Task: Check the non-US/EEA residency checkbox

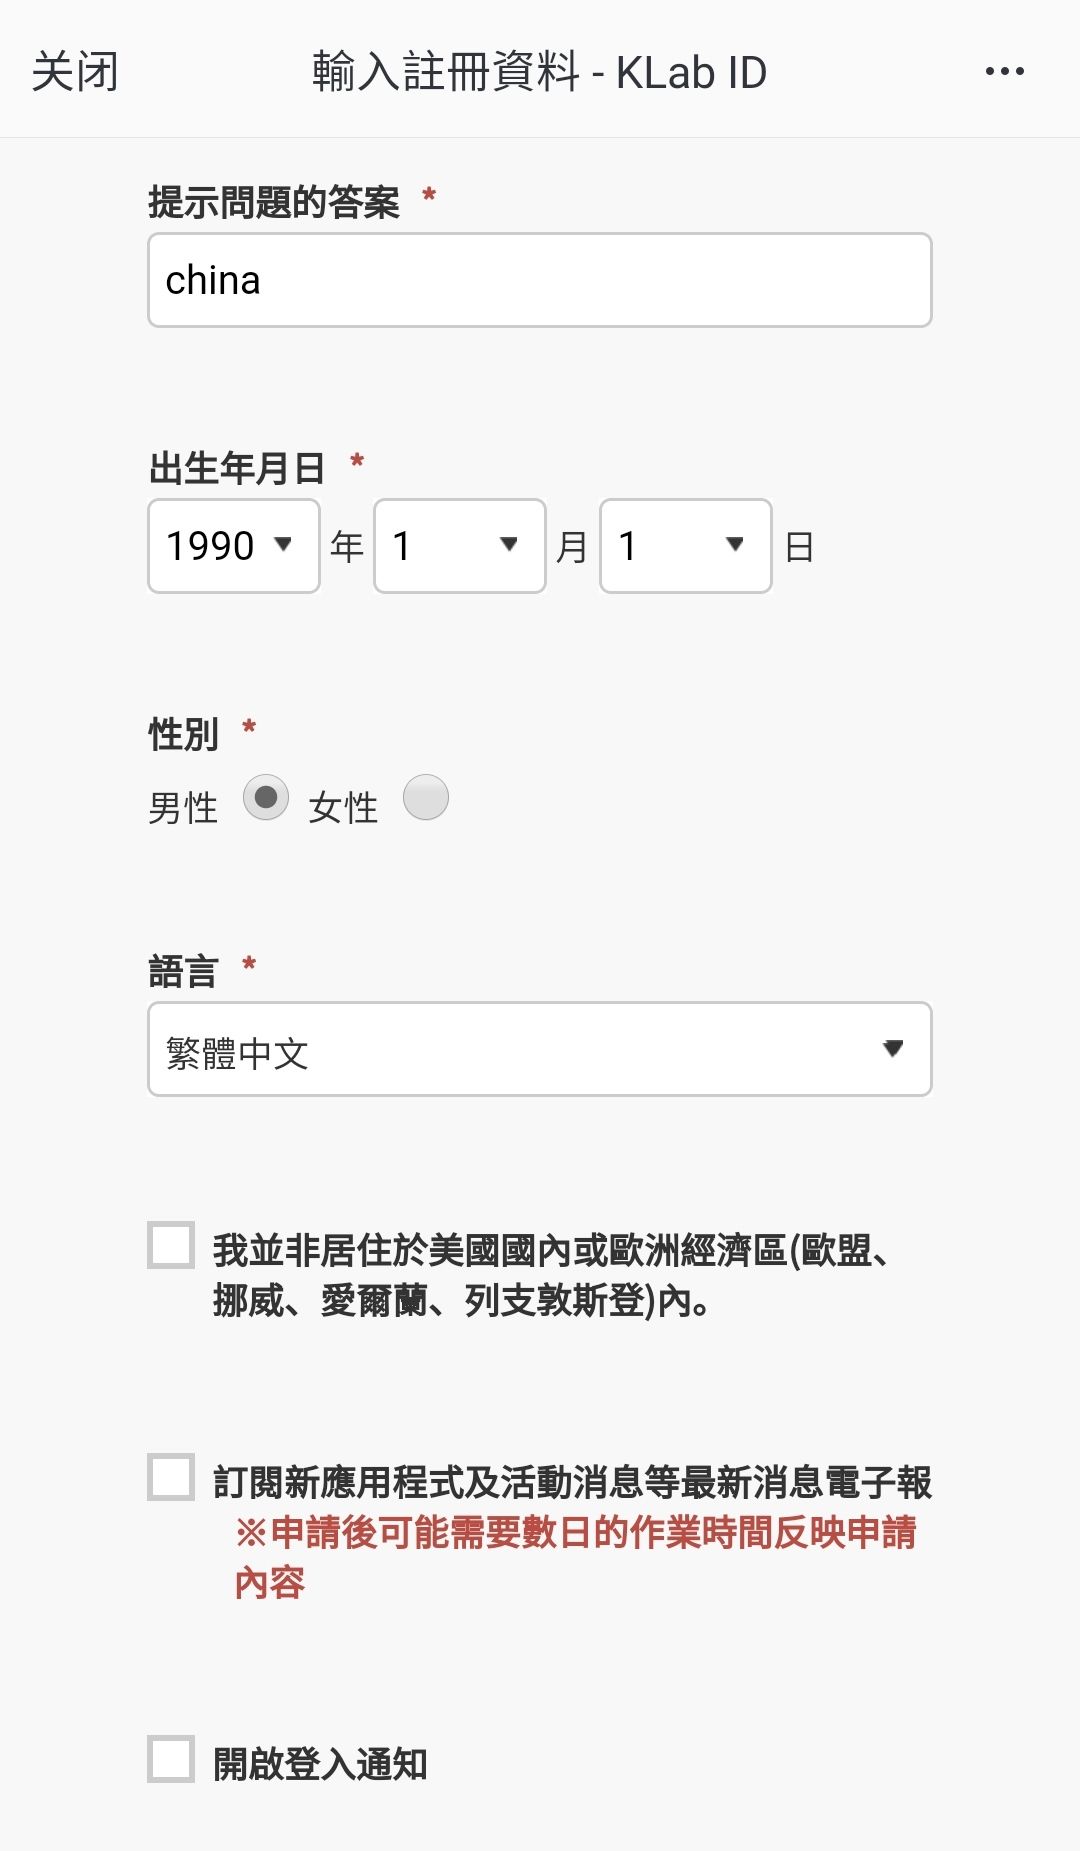Action: (171, 1245)
